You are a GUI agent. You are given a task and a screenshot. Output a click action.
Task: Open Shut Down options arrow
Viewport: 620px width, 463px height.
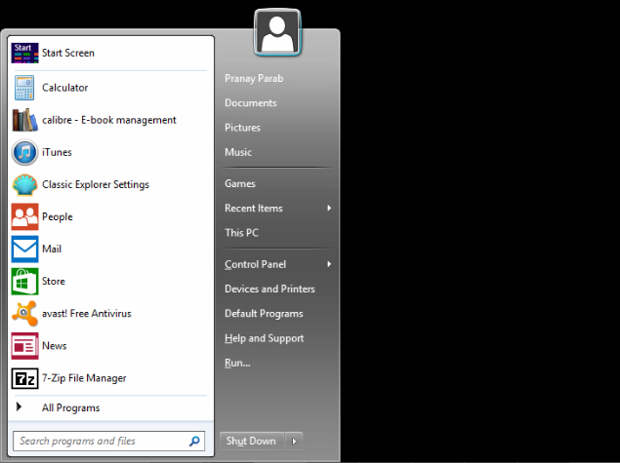pyautogui.click(x=294, y=441)
